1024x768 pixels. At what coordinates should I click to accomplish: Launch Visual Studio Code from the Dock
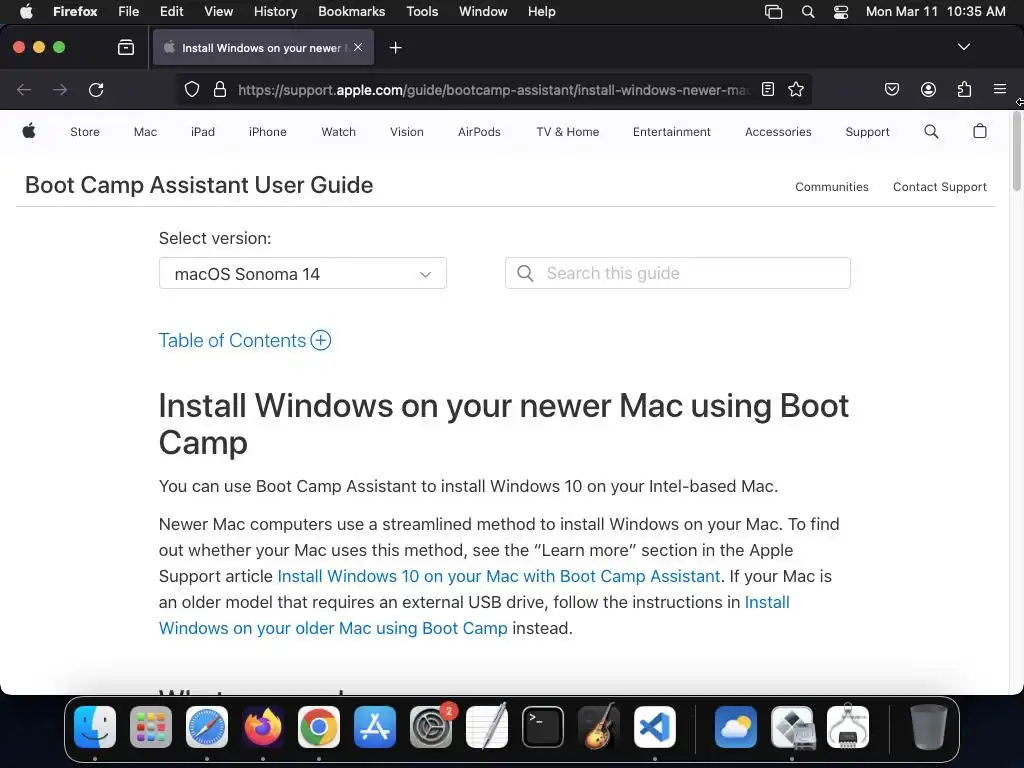coord(655,727)
